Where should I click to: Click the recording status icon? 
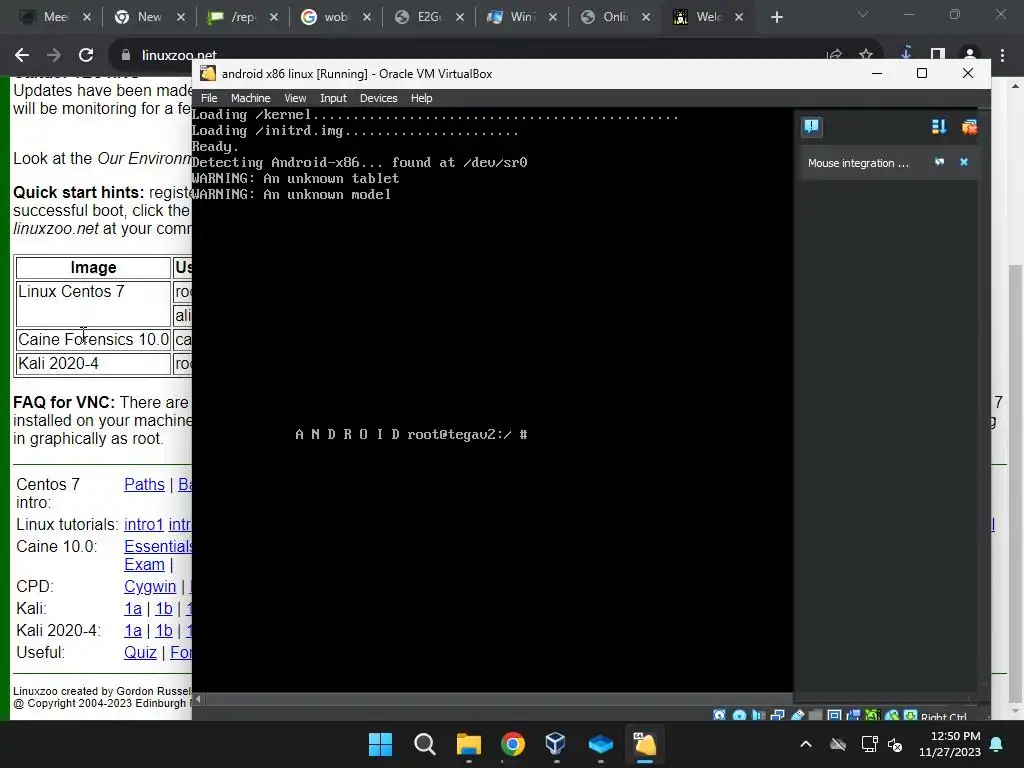853,716
